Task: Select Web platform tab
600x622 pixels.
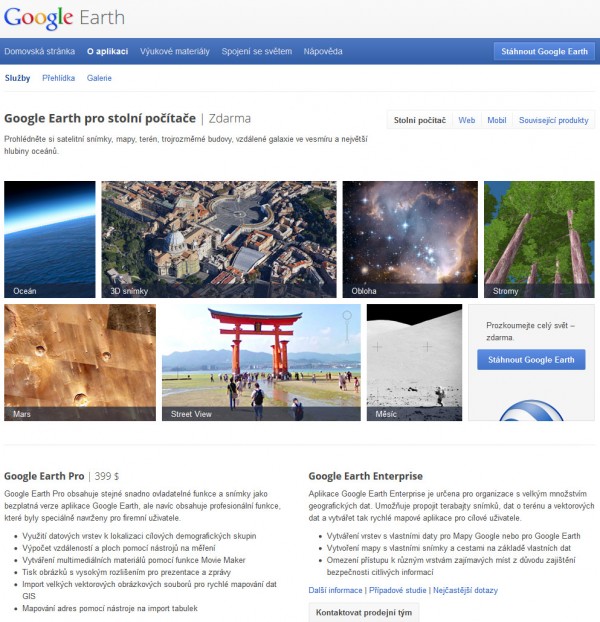Action: click(466, 120)
